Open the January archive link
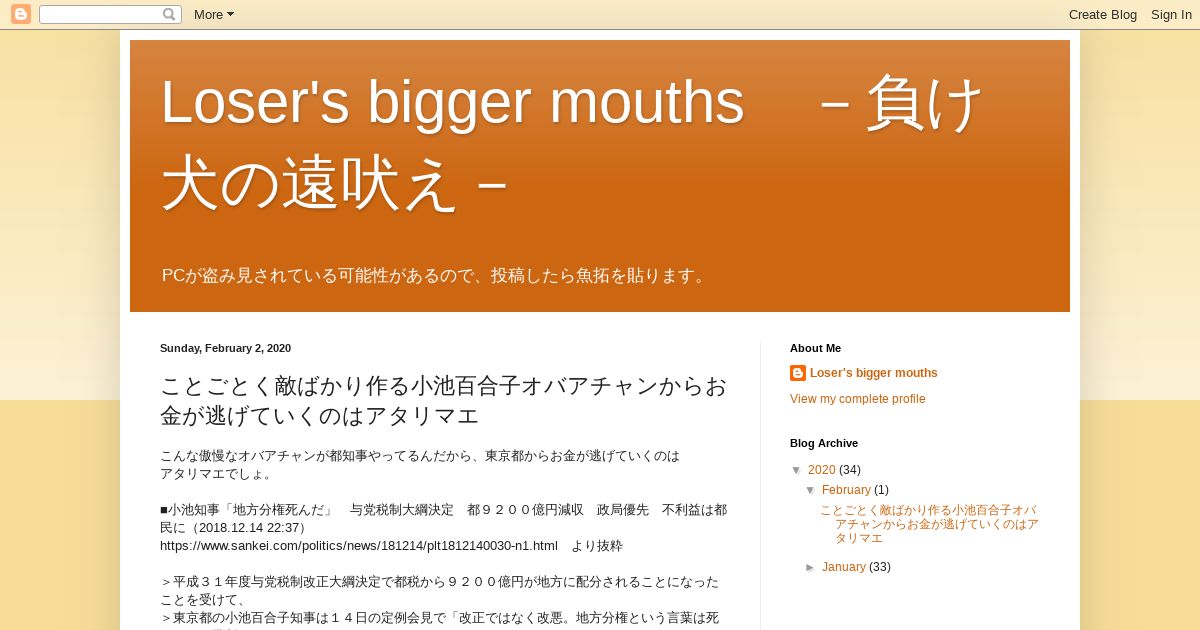Viewport: 1200px width, 630px height. [844, 567]
